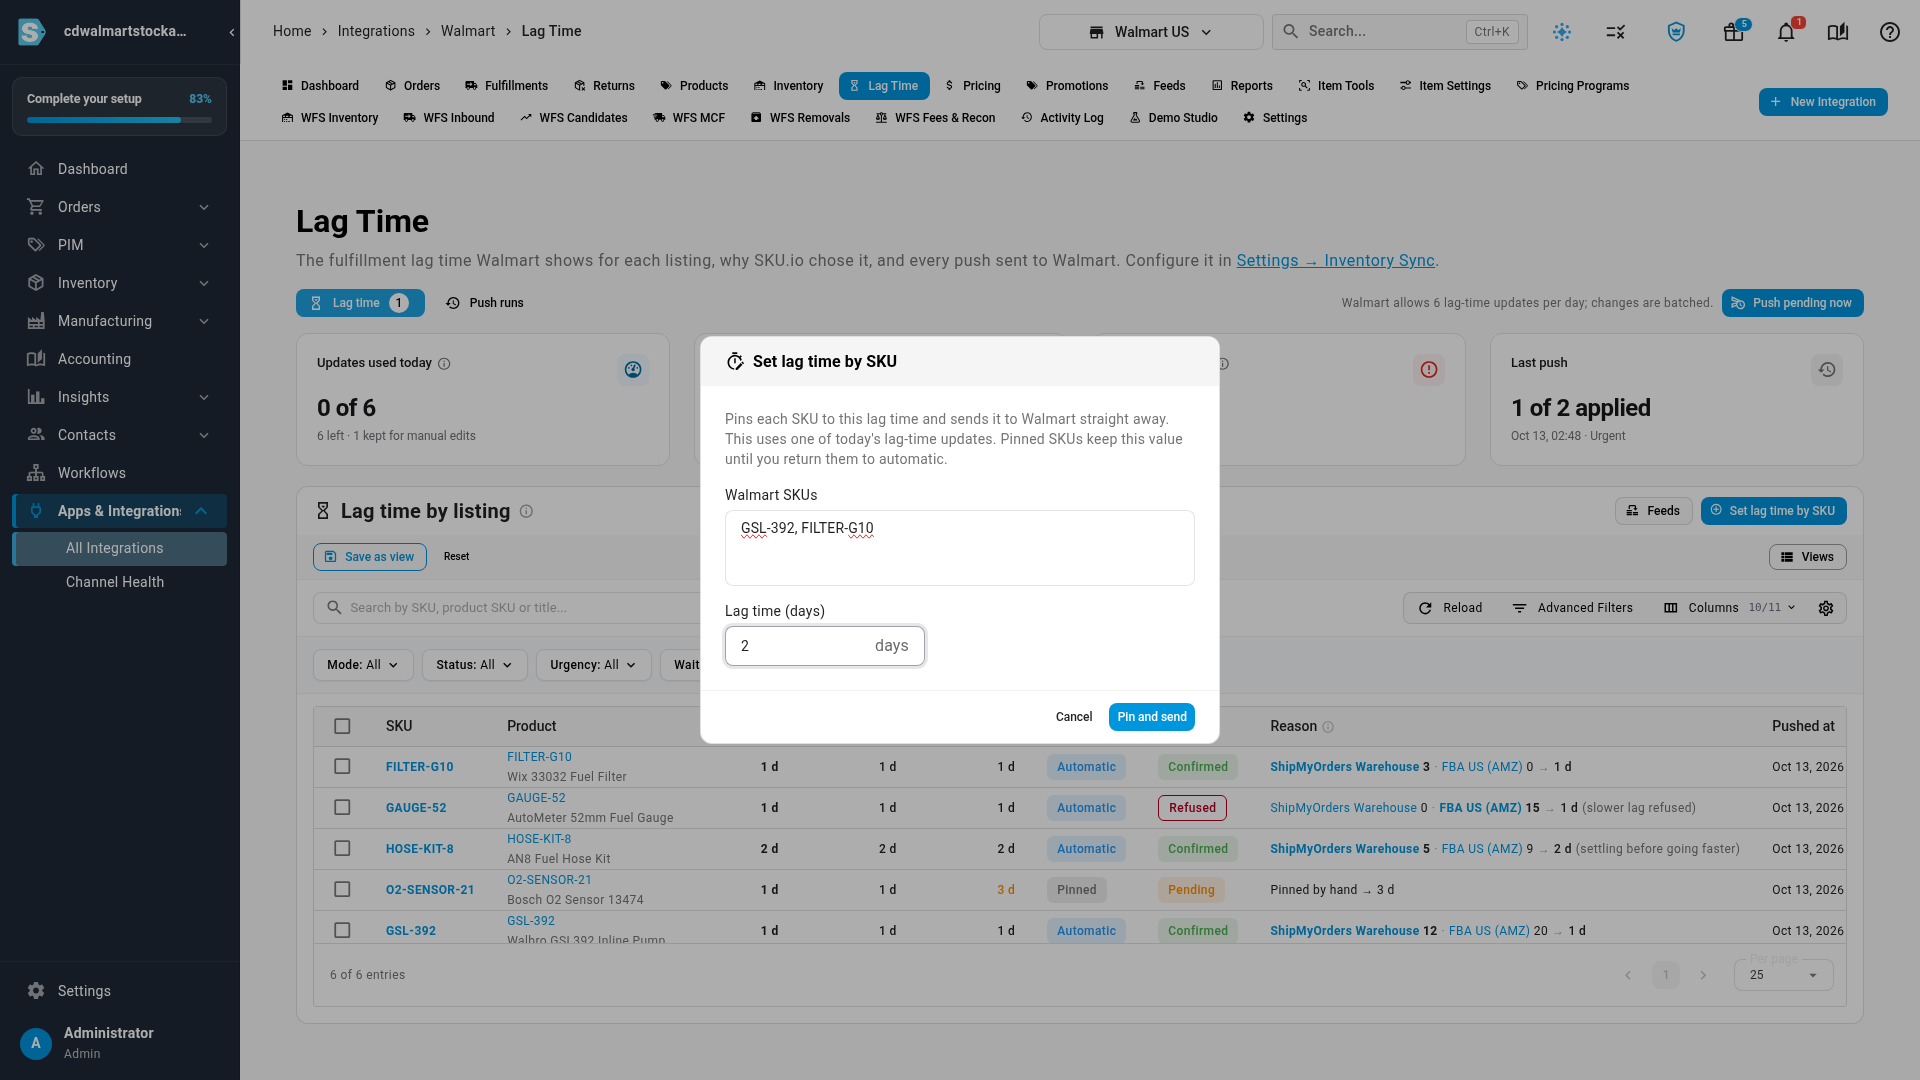Click info icon beside Lag time by listing

click(526, 512)
